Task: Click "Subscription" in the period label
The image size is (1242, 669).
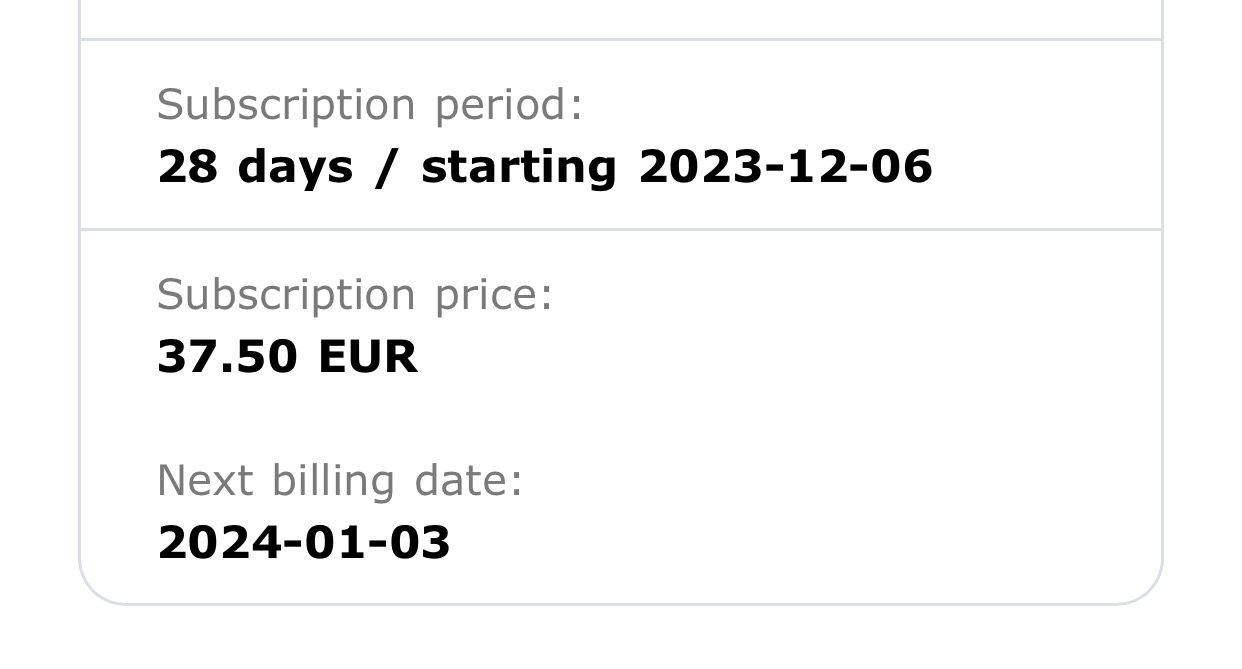Action: point(286,105)
